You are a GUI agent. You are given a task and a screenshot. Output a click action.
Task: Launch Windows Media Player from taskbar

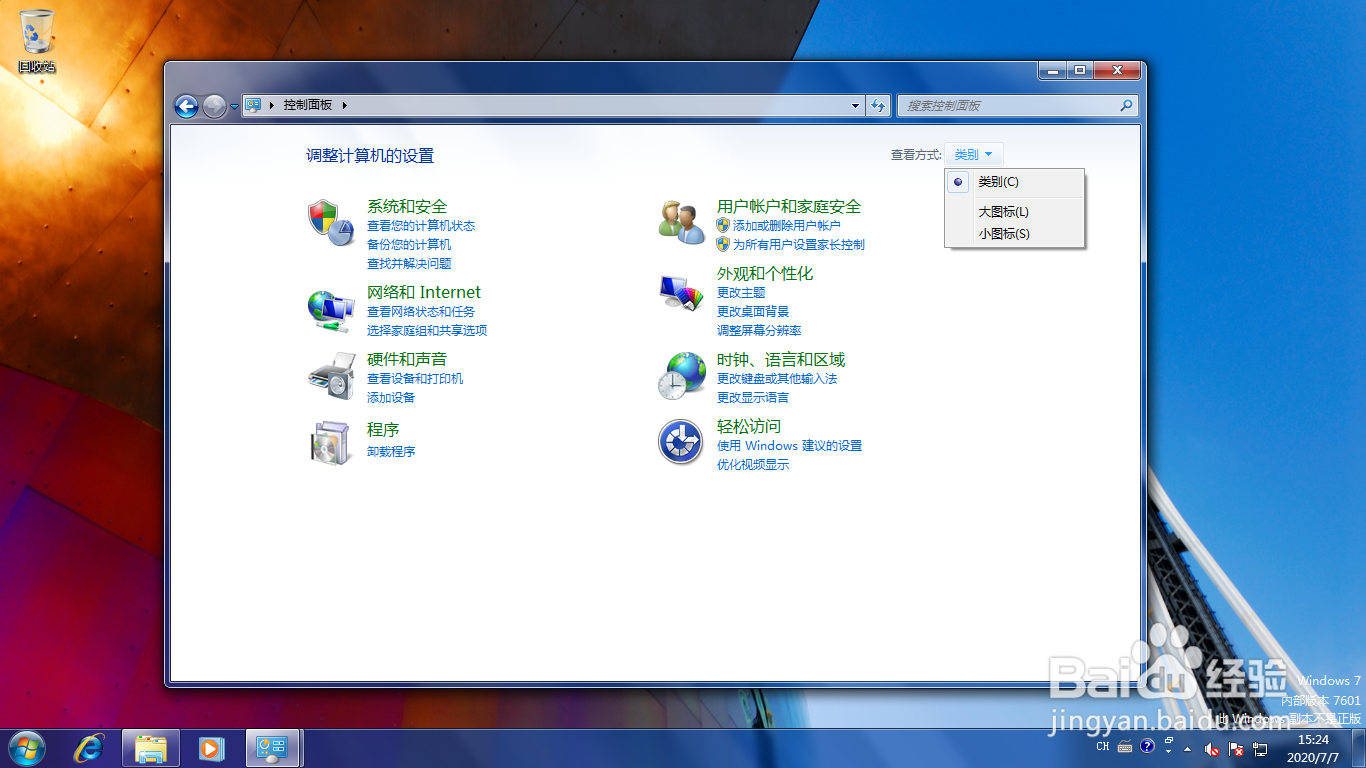click(x=210, y=748)
